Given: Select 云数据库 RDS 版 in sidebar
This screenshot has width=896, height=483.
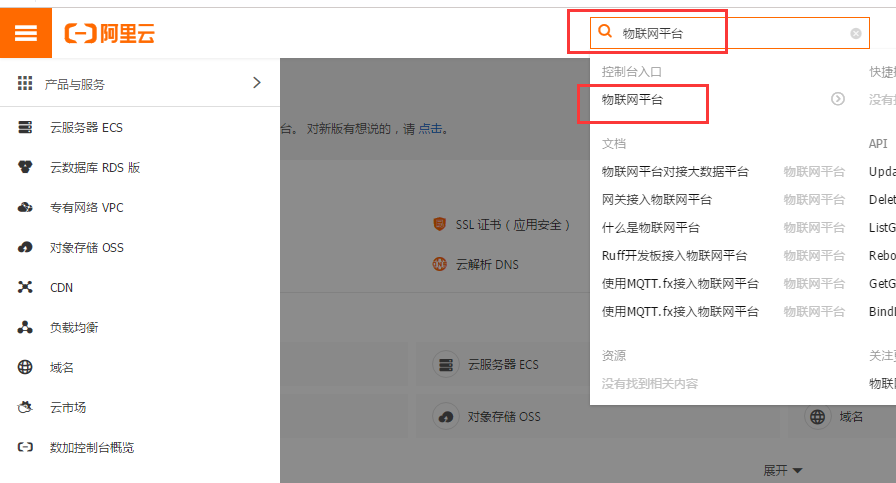Looking at the screenshot, I should 95,167.
